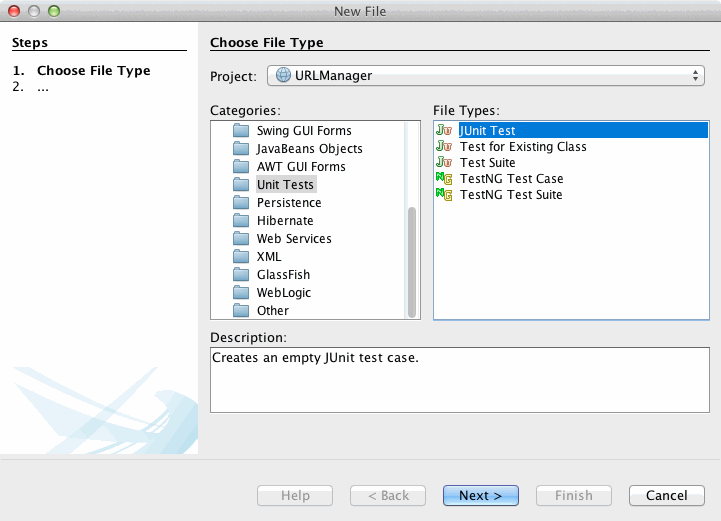This screenshot has width=721, height=521.
Task: Open the Project dropdown showing URLManager
Action: 487,76
